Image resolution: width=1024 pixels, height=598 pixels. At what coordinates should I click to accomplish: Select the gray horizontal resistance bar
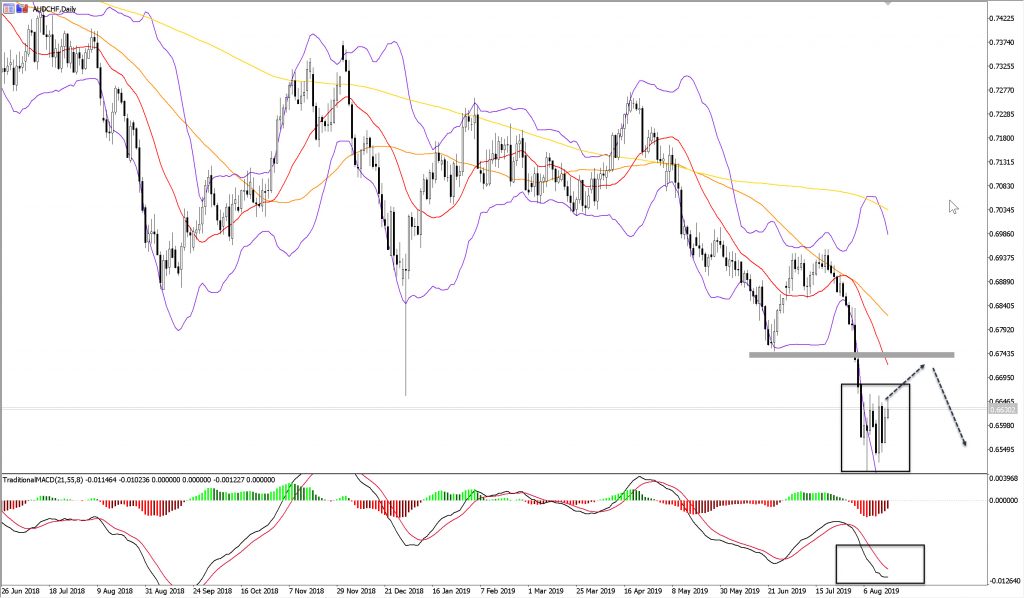coord(850,355)
